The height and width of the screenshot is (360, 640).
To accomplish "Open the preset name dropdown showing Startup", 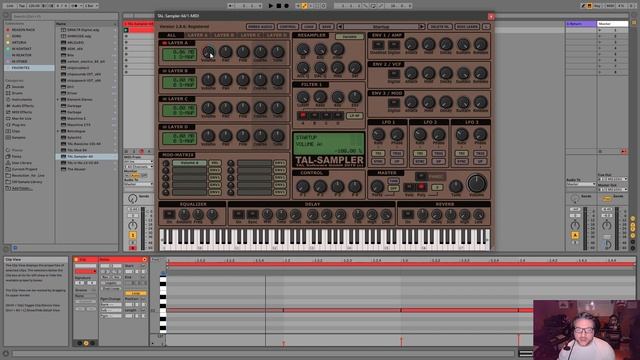I will pyautogui.click(x=381, y=27).
